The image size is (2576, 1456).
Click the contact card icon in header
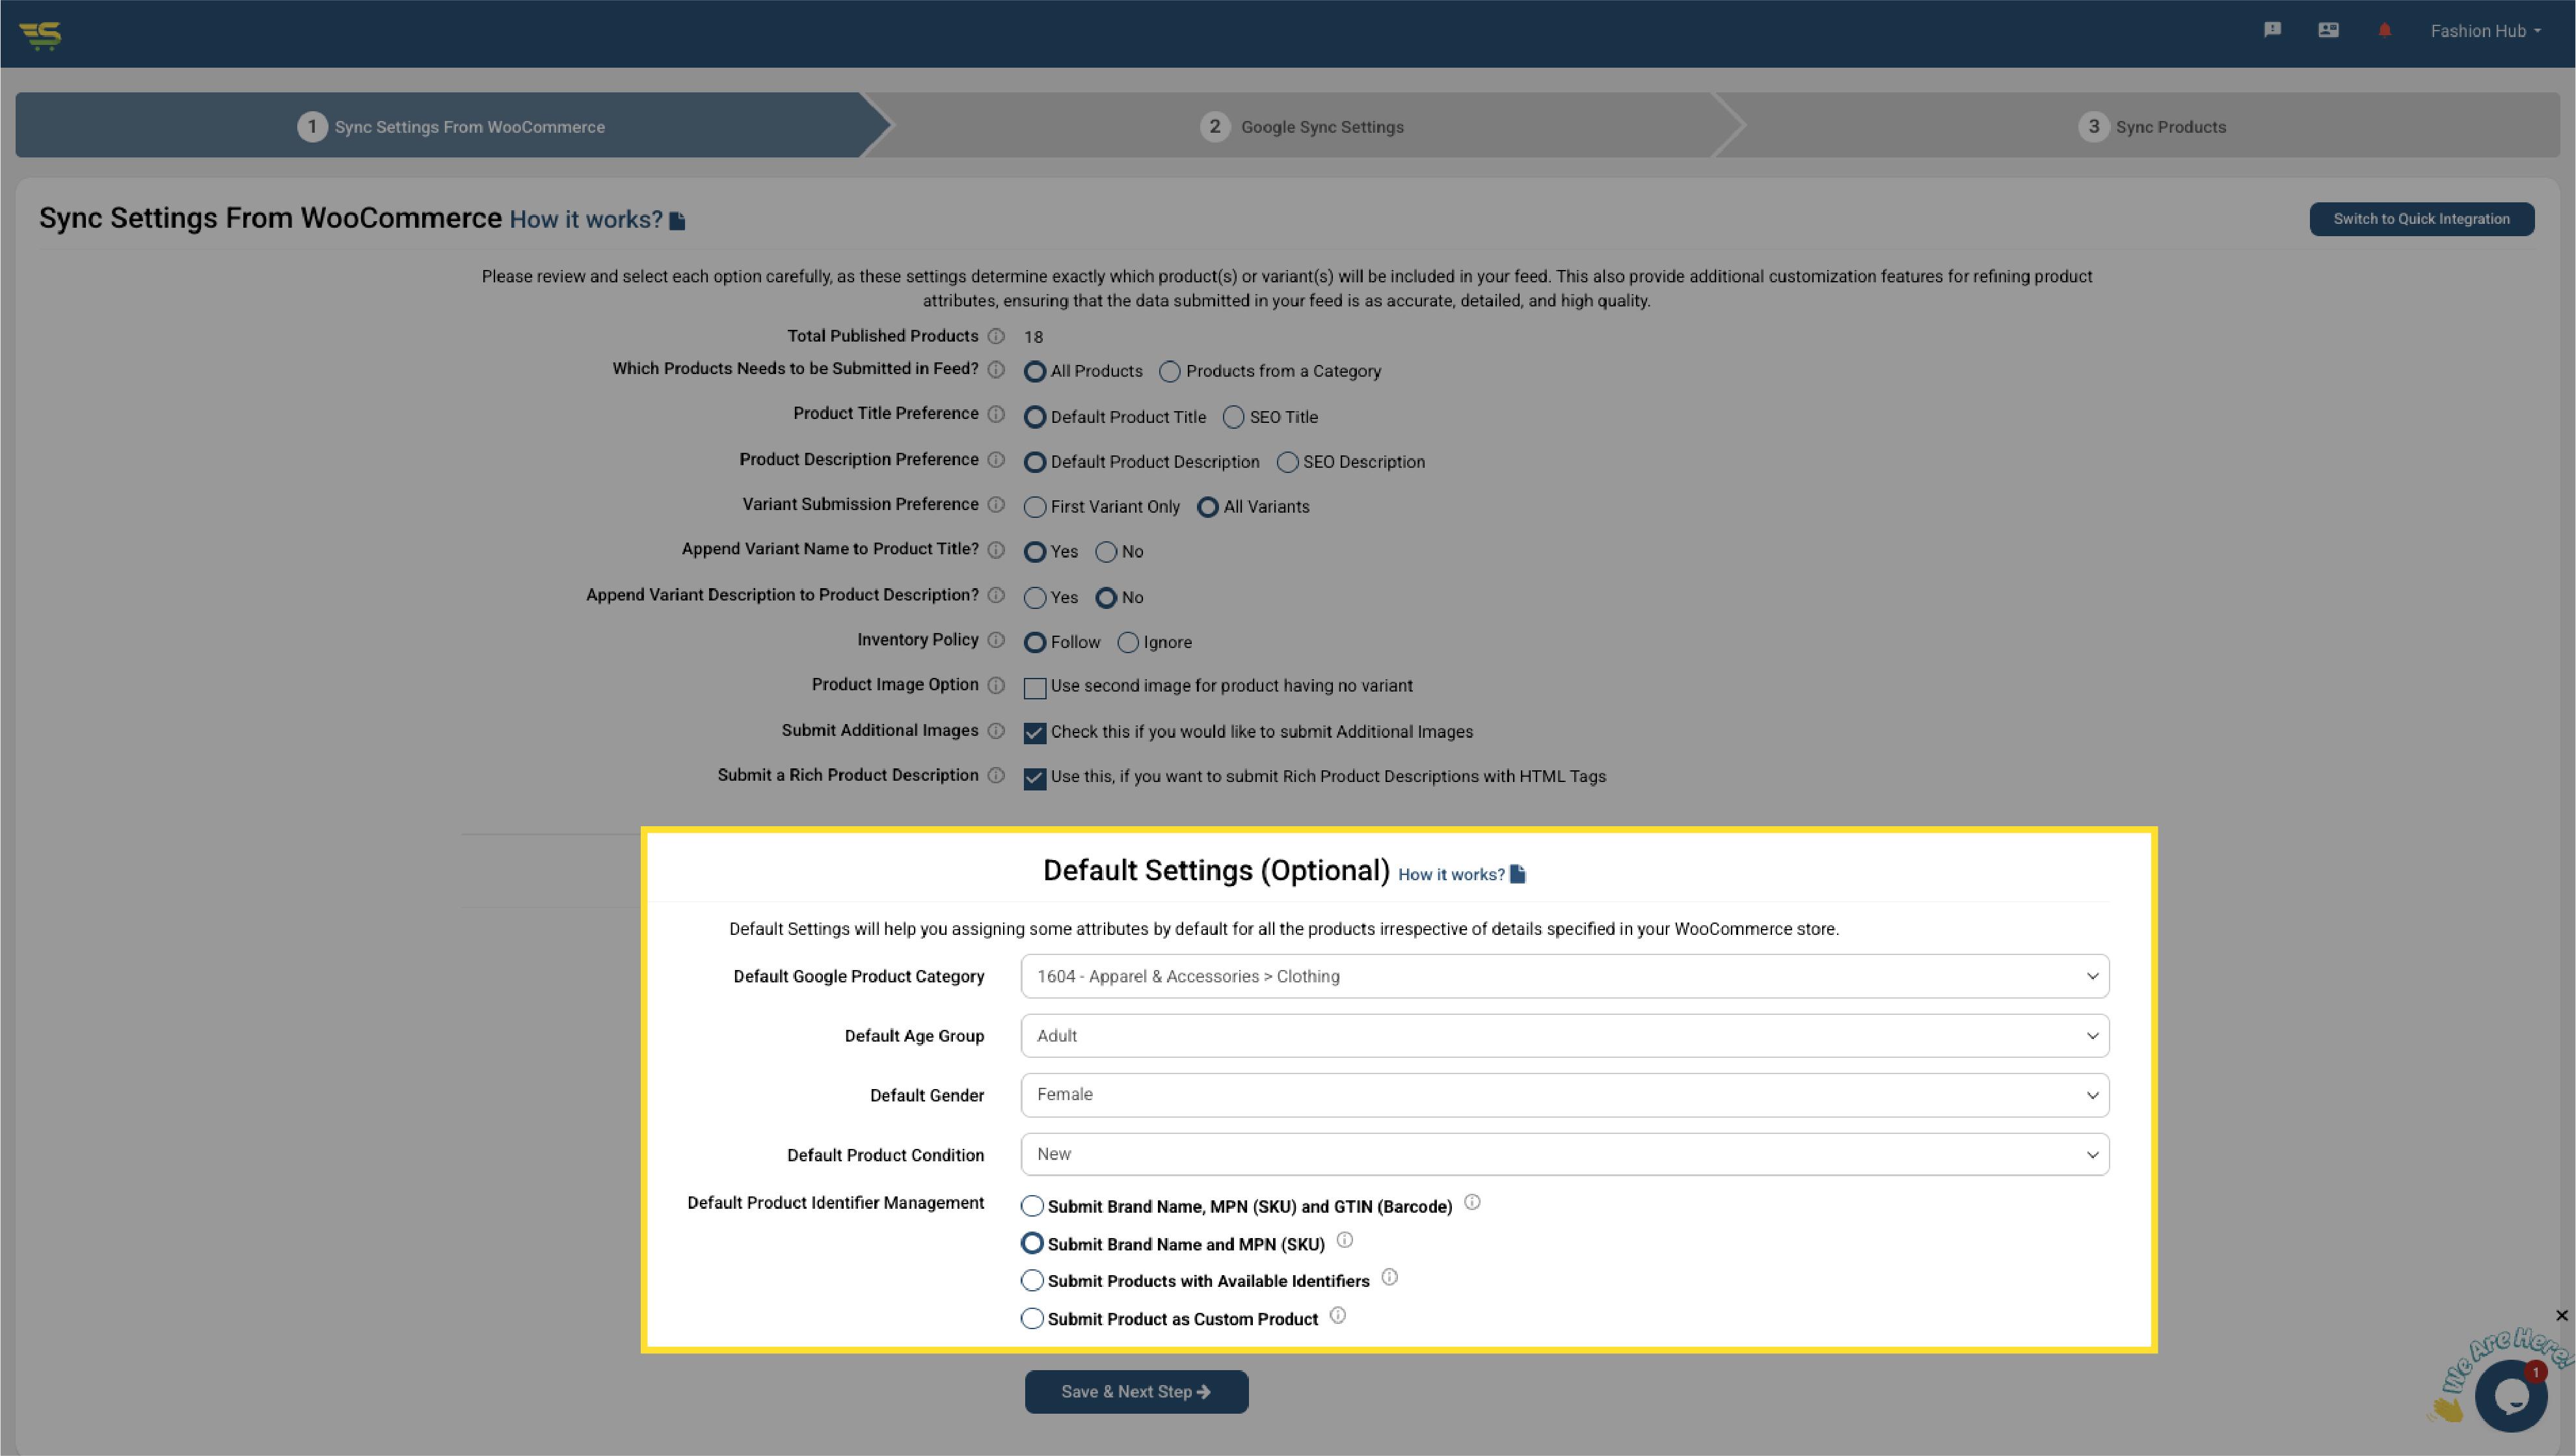2328,30
